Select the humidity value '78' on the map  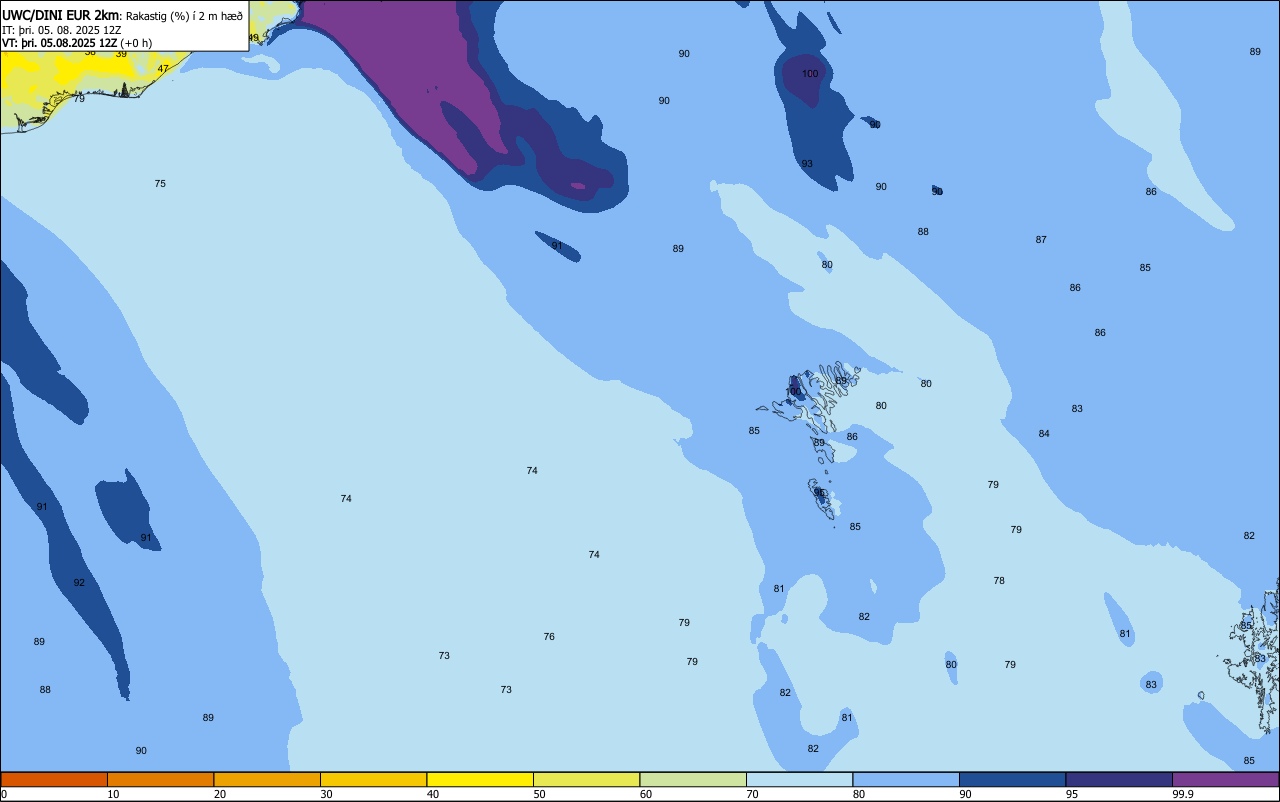[999, 581]
